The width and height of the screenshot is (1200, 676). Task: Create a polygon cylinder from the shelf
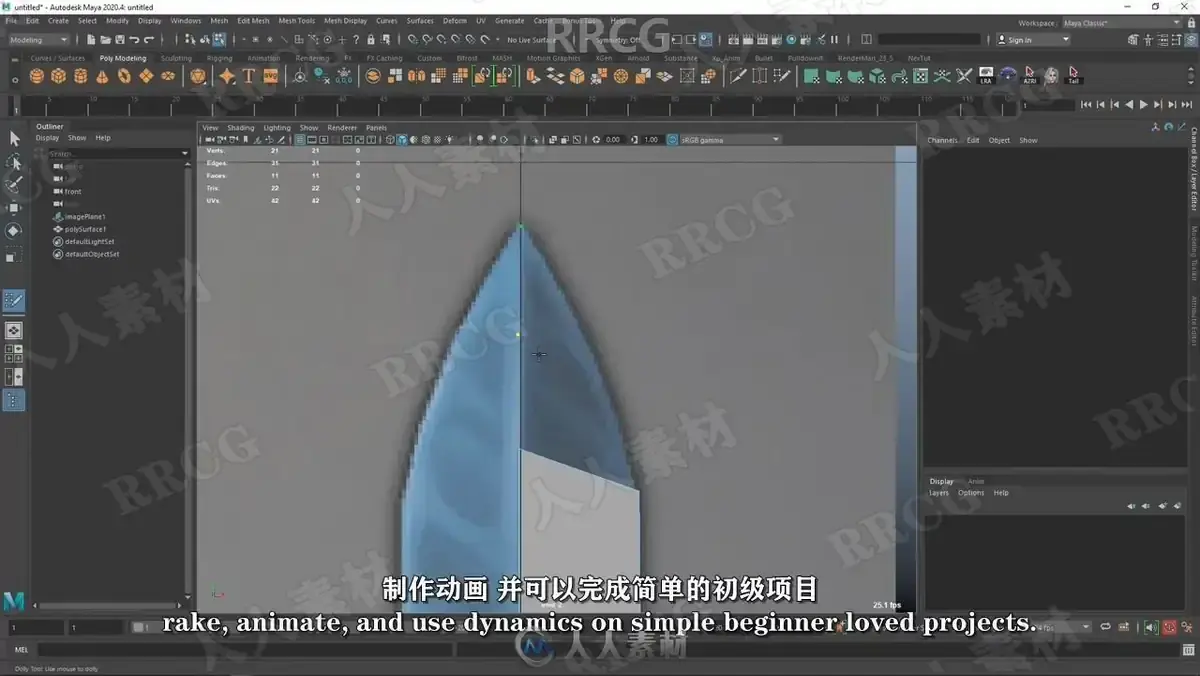(x=81, y=76)
